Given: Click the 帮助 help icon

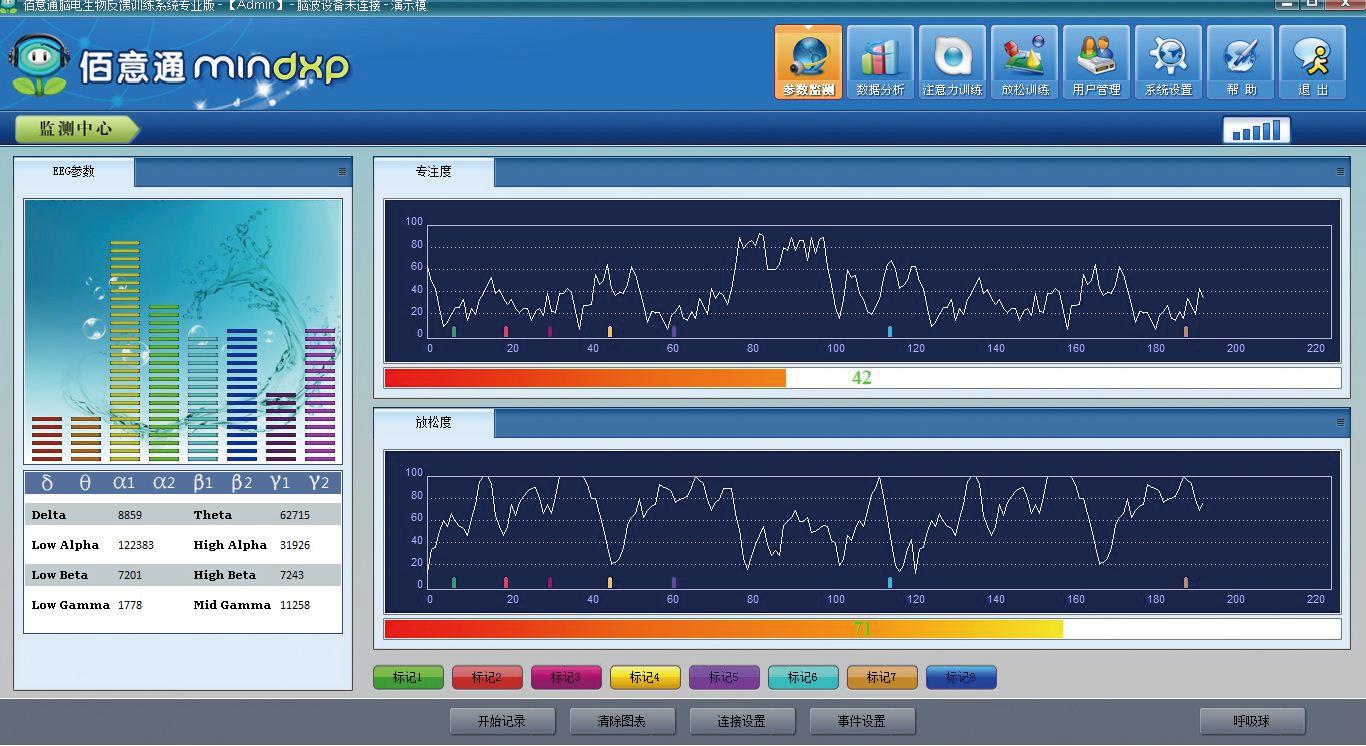Looking at the screenshot, I should click(x=1241, y=62).
